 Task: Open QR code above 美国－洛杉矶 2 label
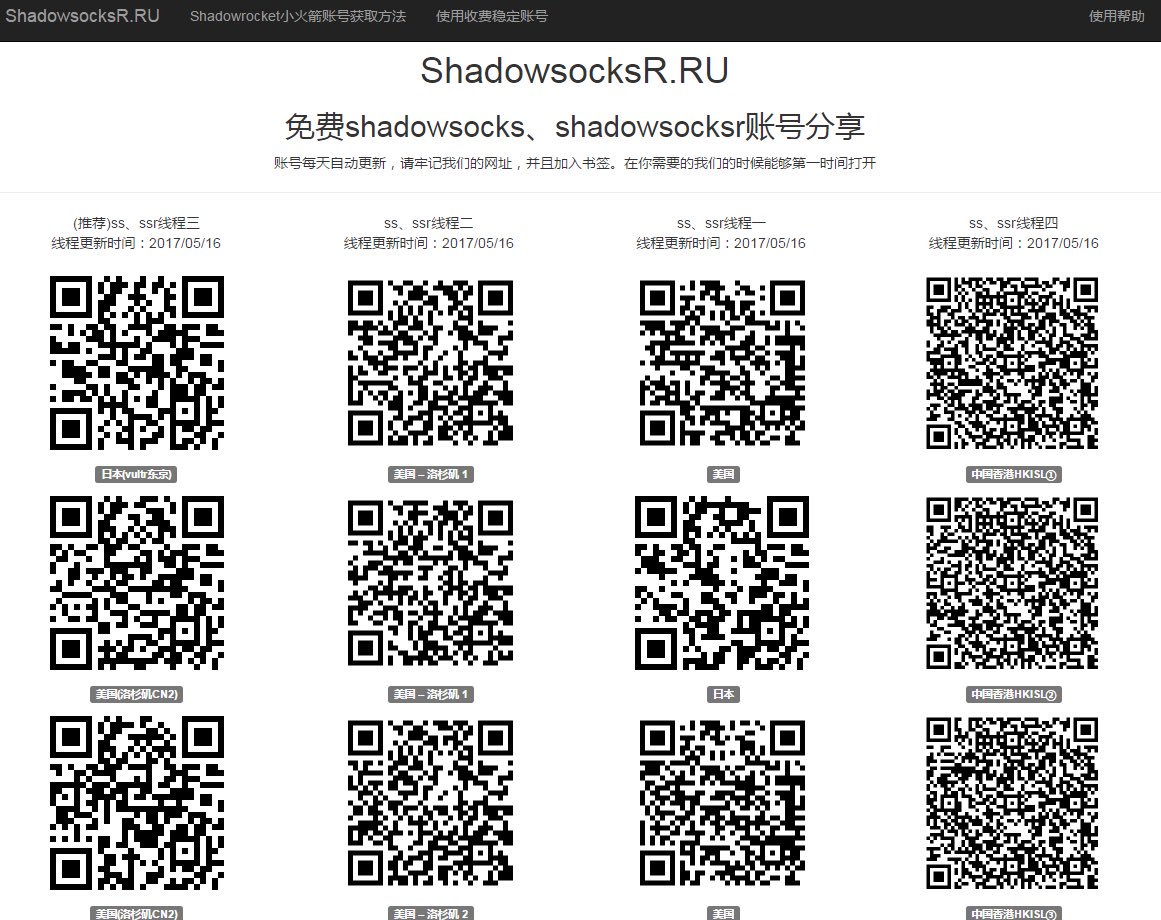(x=430, y=802)
